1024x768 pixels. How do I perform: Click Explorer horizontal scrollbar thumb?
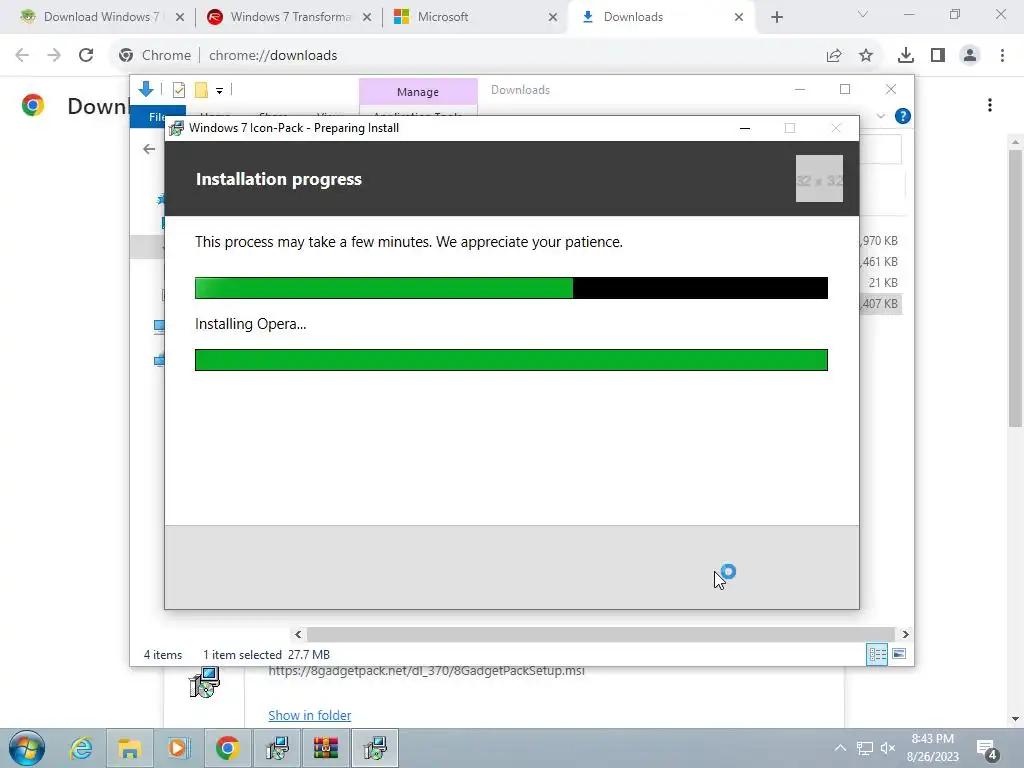[600, 634]
